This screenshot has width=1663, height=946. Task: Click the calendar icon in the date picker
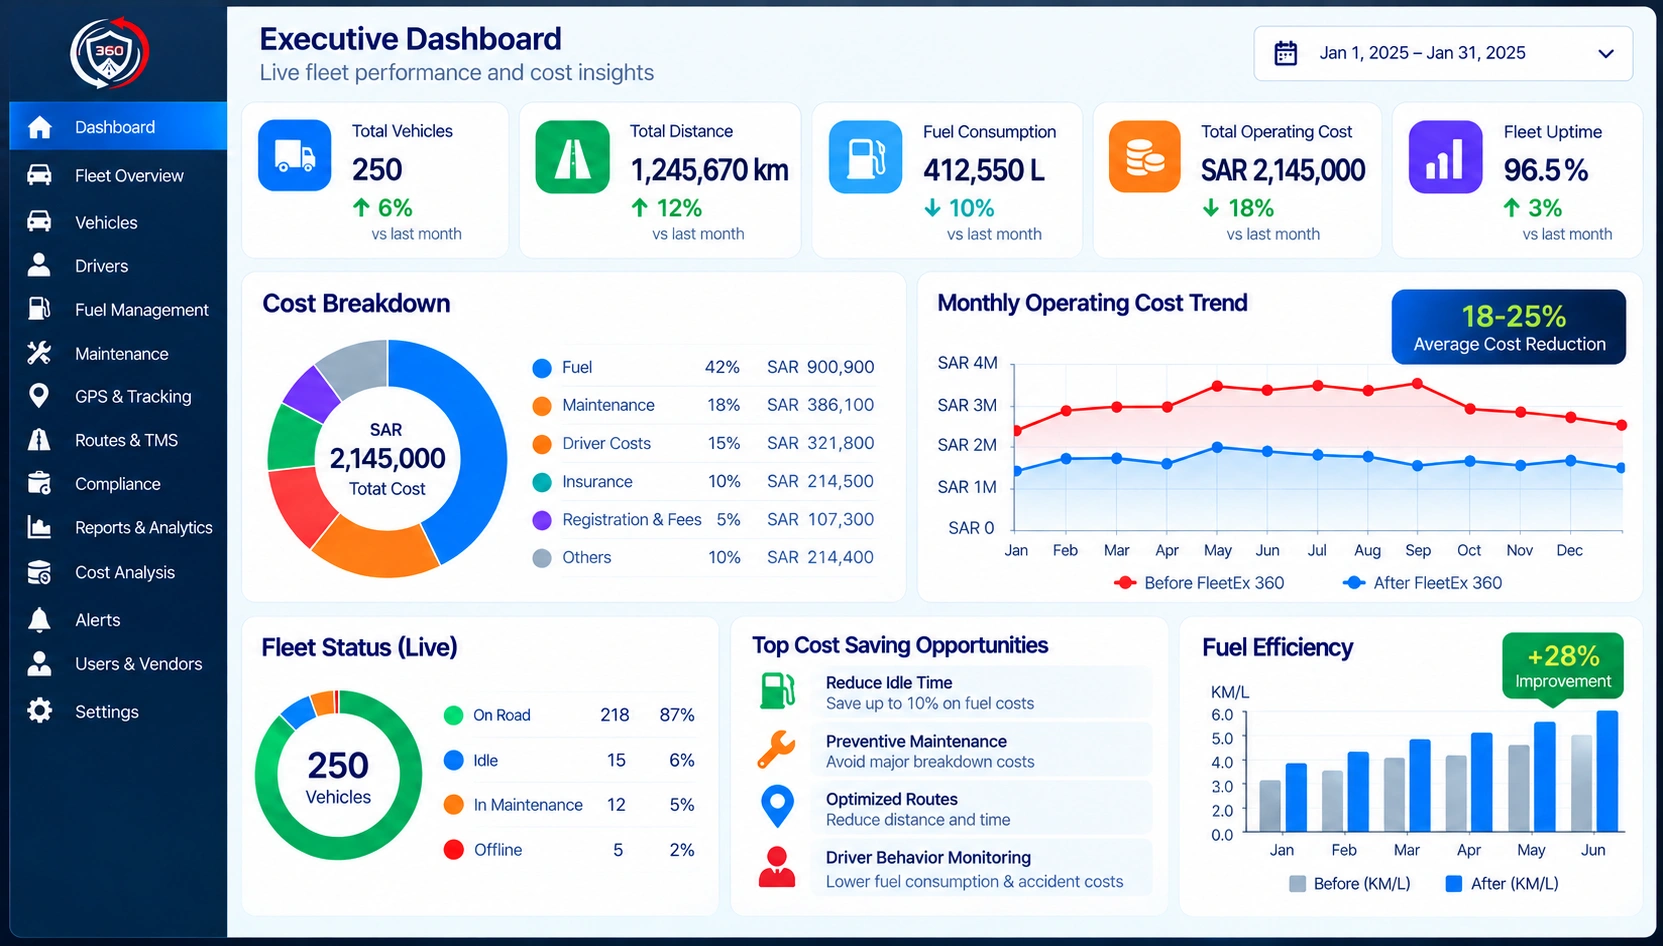[1286, 53]
